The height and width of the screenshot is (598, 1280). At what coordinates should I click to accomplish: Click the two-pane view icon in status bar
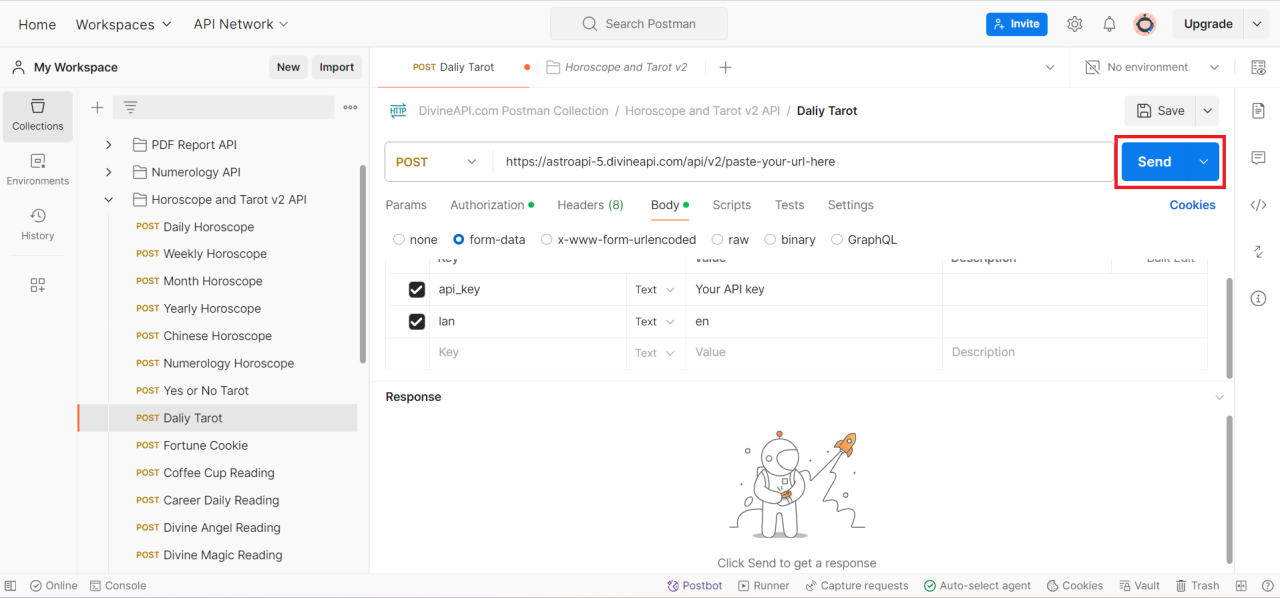(x=1241, y=586)
